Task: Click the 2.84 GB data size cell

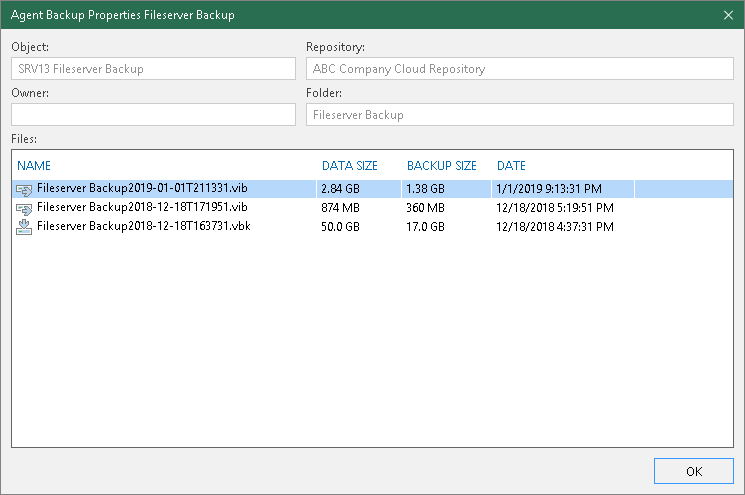Action: click(x=340, y=189)
